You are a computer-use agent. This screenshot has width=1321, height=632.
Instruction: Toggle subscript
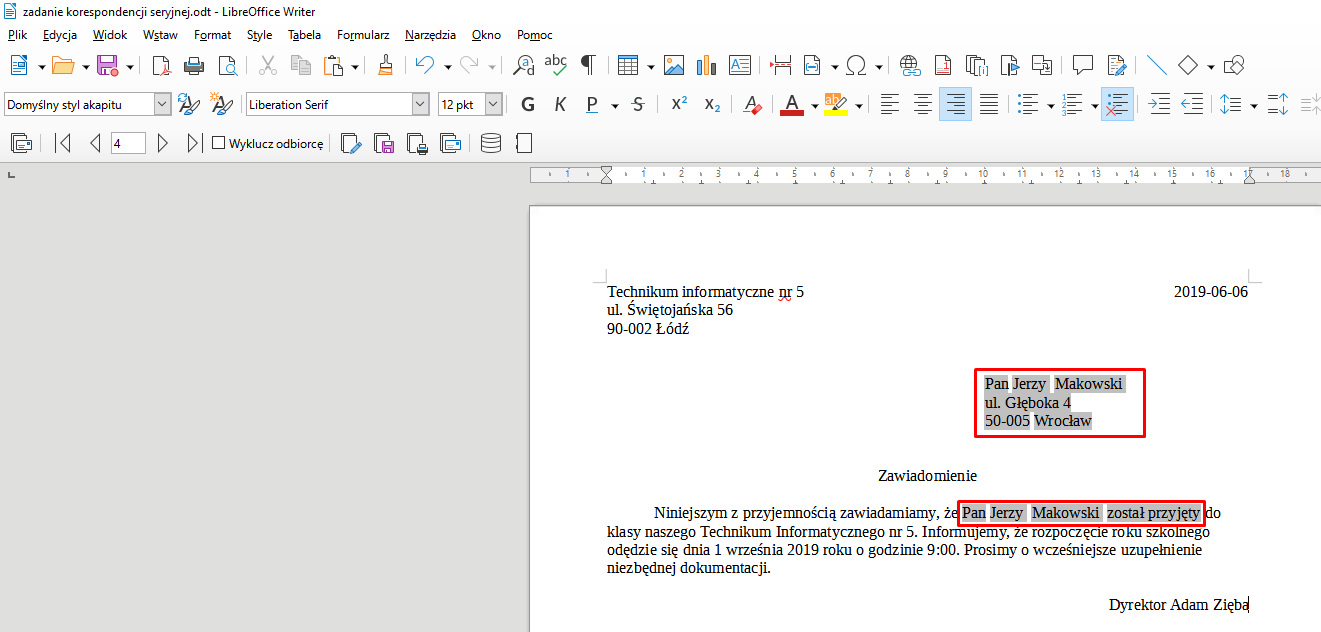712,104
